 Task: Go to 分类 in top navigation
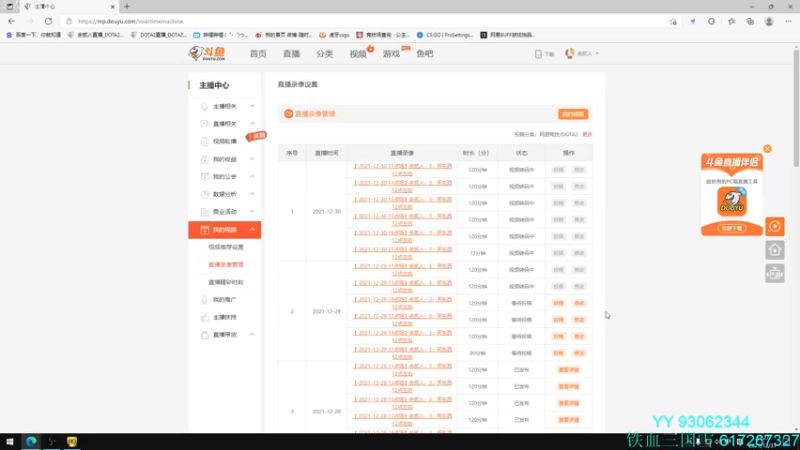click(x=324, y=54)
